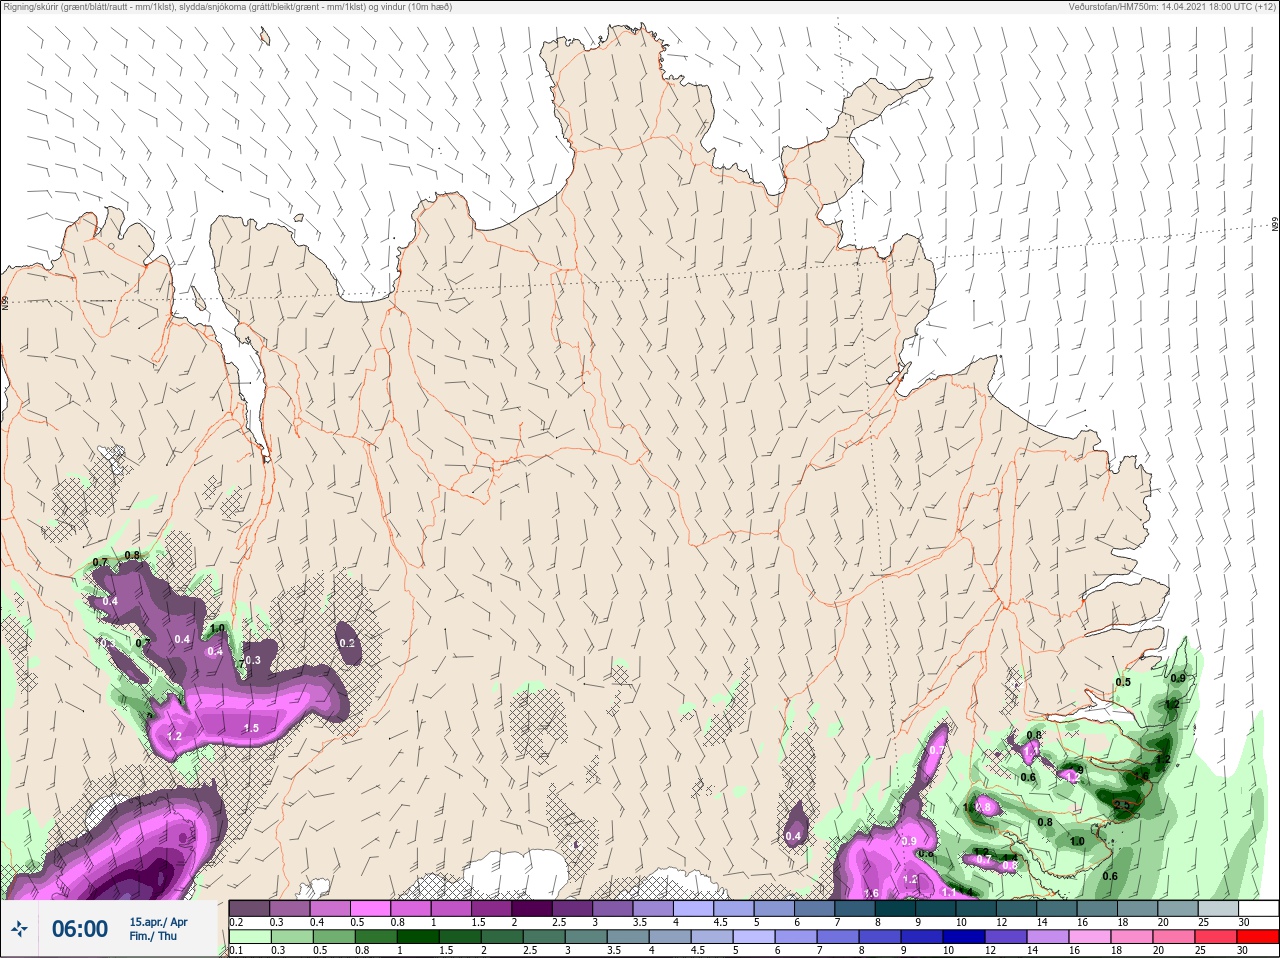
Task: Select the red 30 swatch on lower scale
Action: [1258, 937]
